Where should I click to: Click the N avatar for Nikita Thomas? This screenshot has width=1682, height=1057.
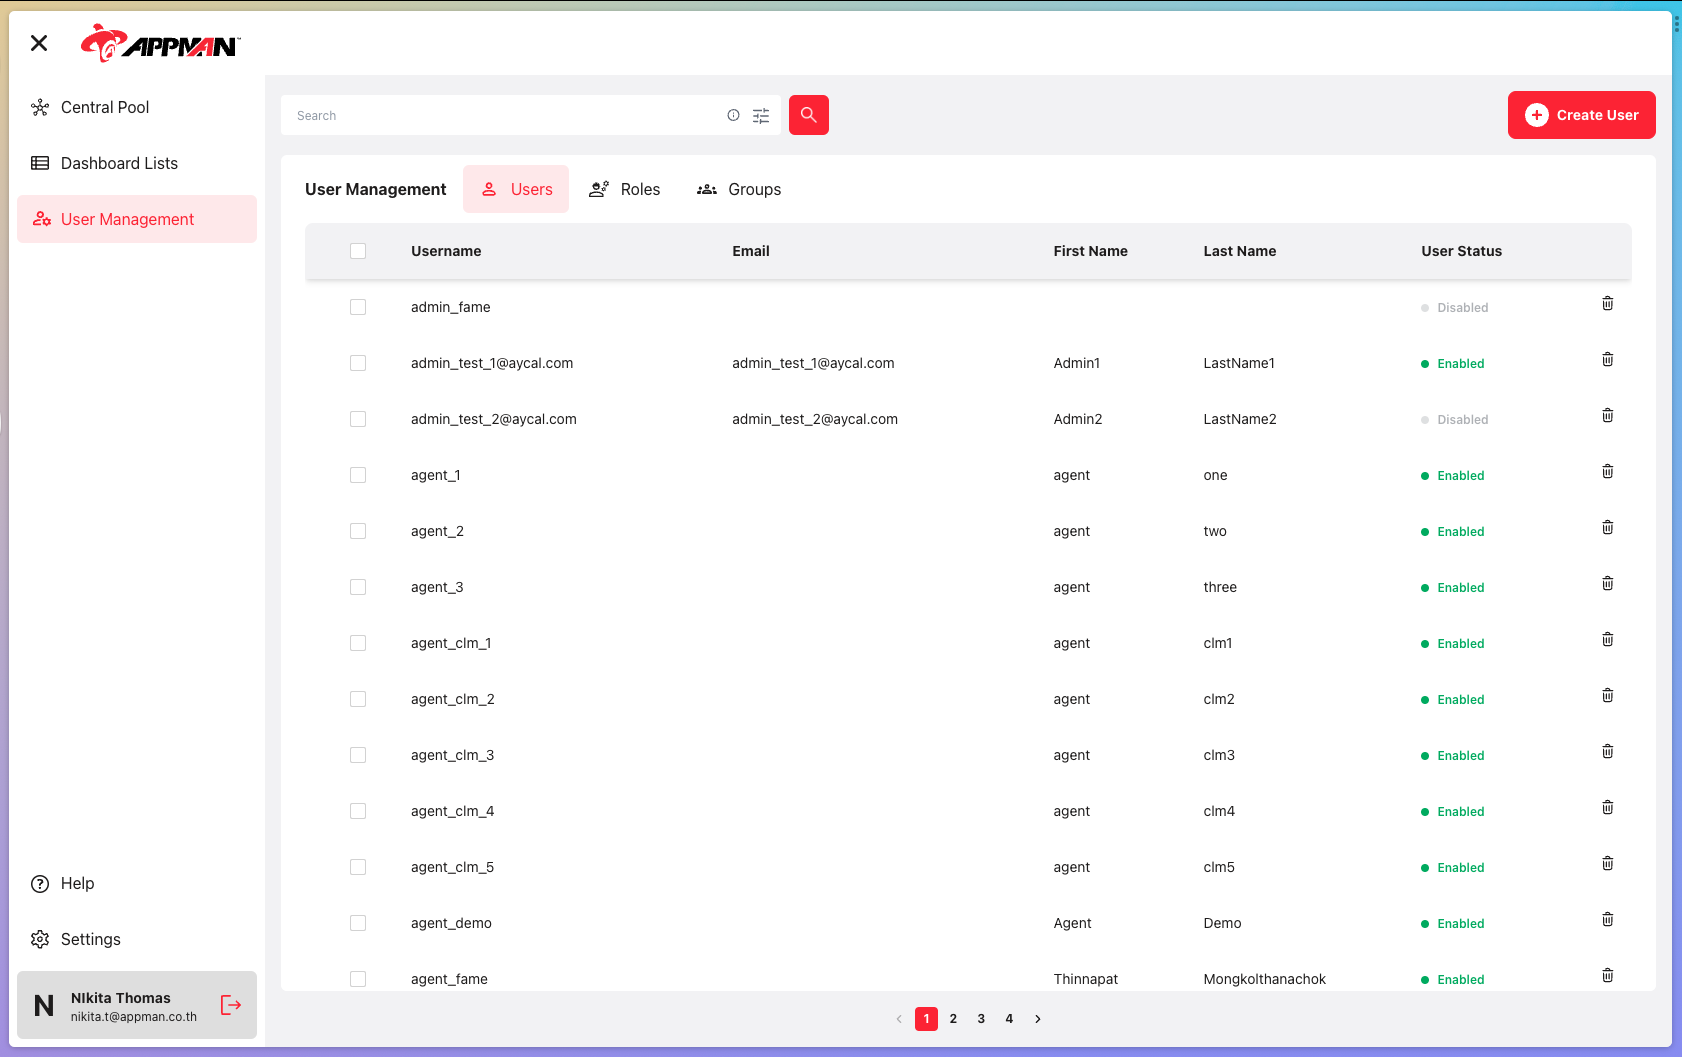coord(44,1006)
